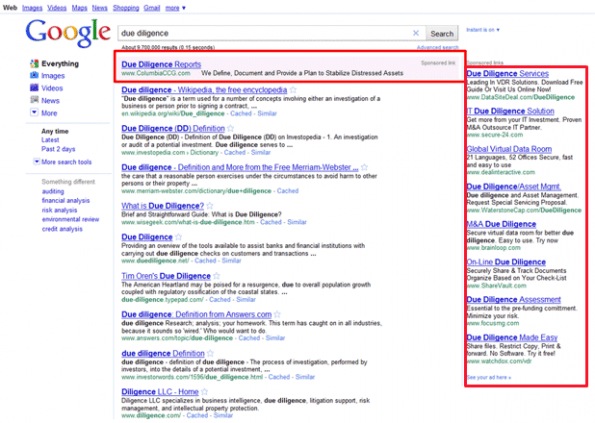Image resolution: width=595 pixels, height=423 pixels.
Task: Open Similar link for investopedia result
Action: (261, 153)
